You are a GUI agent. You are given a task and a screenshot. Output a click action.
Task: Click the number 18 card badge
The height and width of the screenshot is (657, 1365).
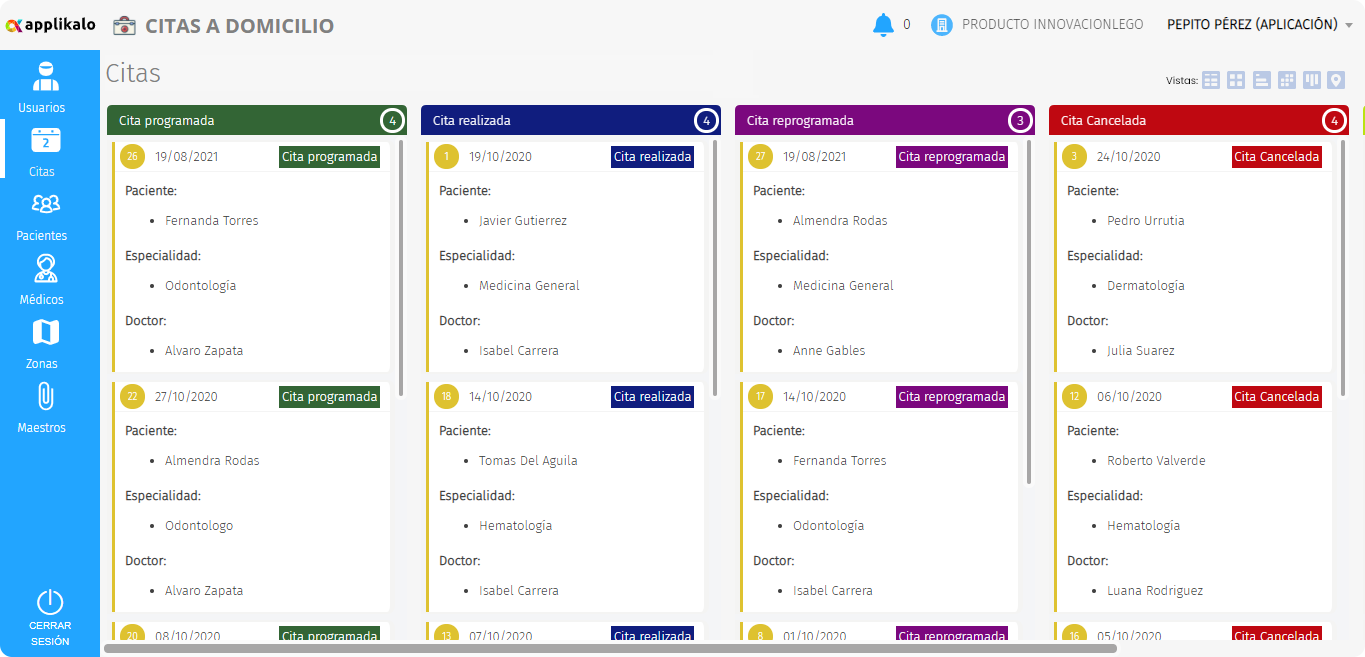446,397
